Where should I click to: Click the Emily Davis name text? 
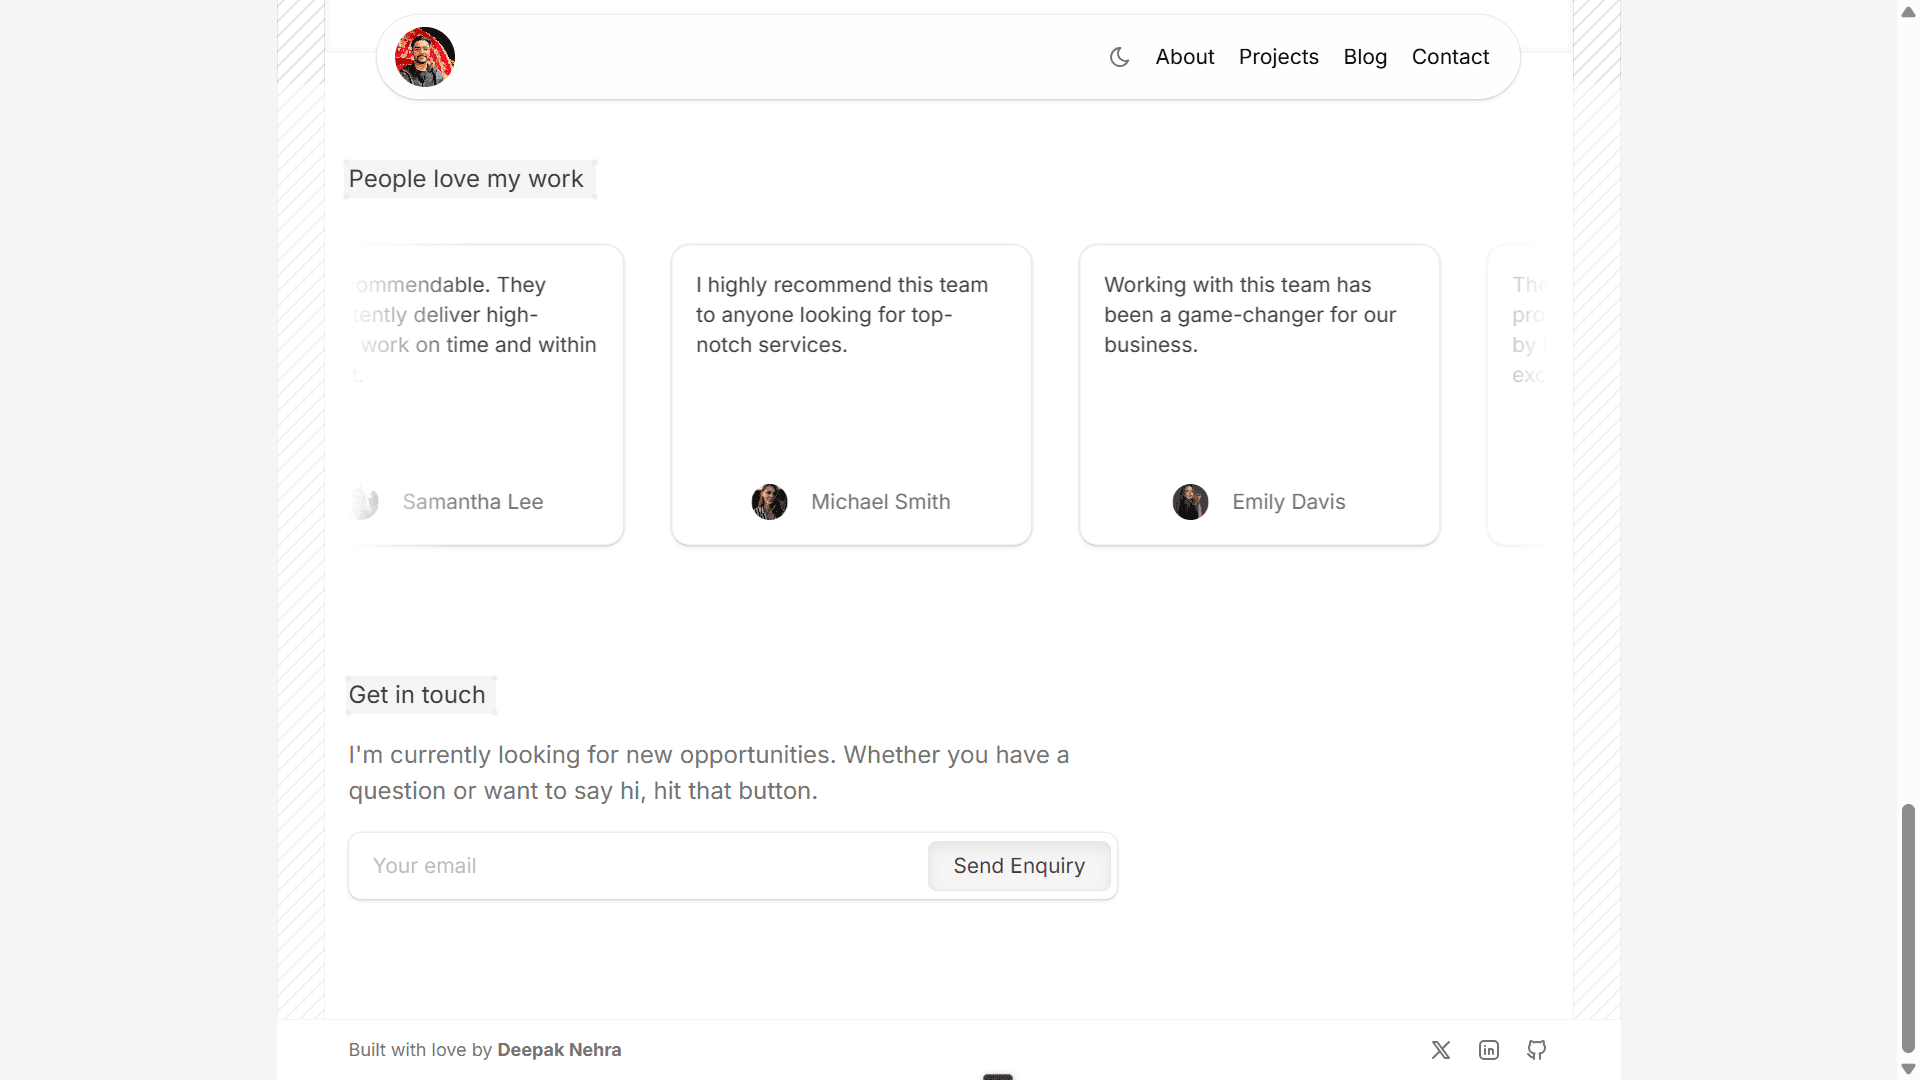point(1288,502)
